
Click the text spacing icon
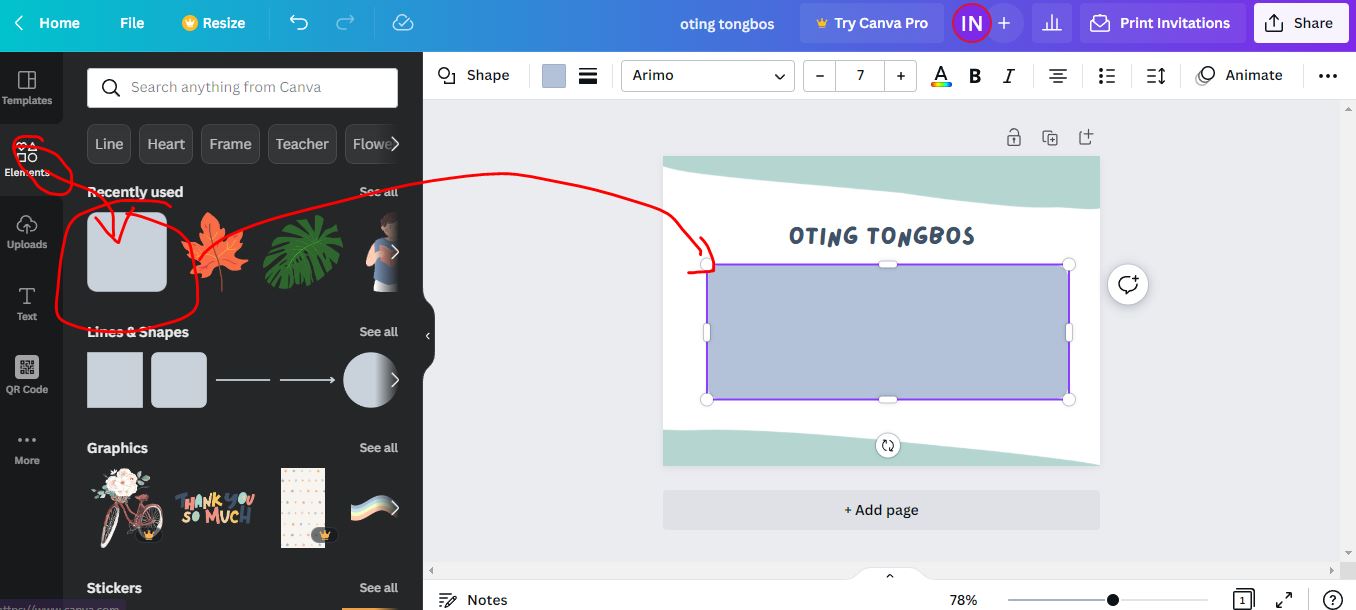tap(1155, 75)
